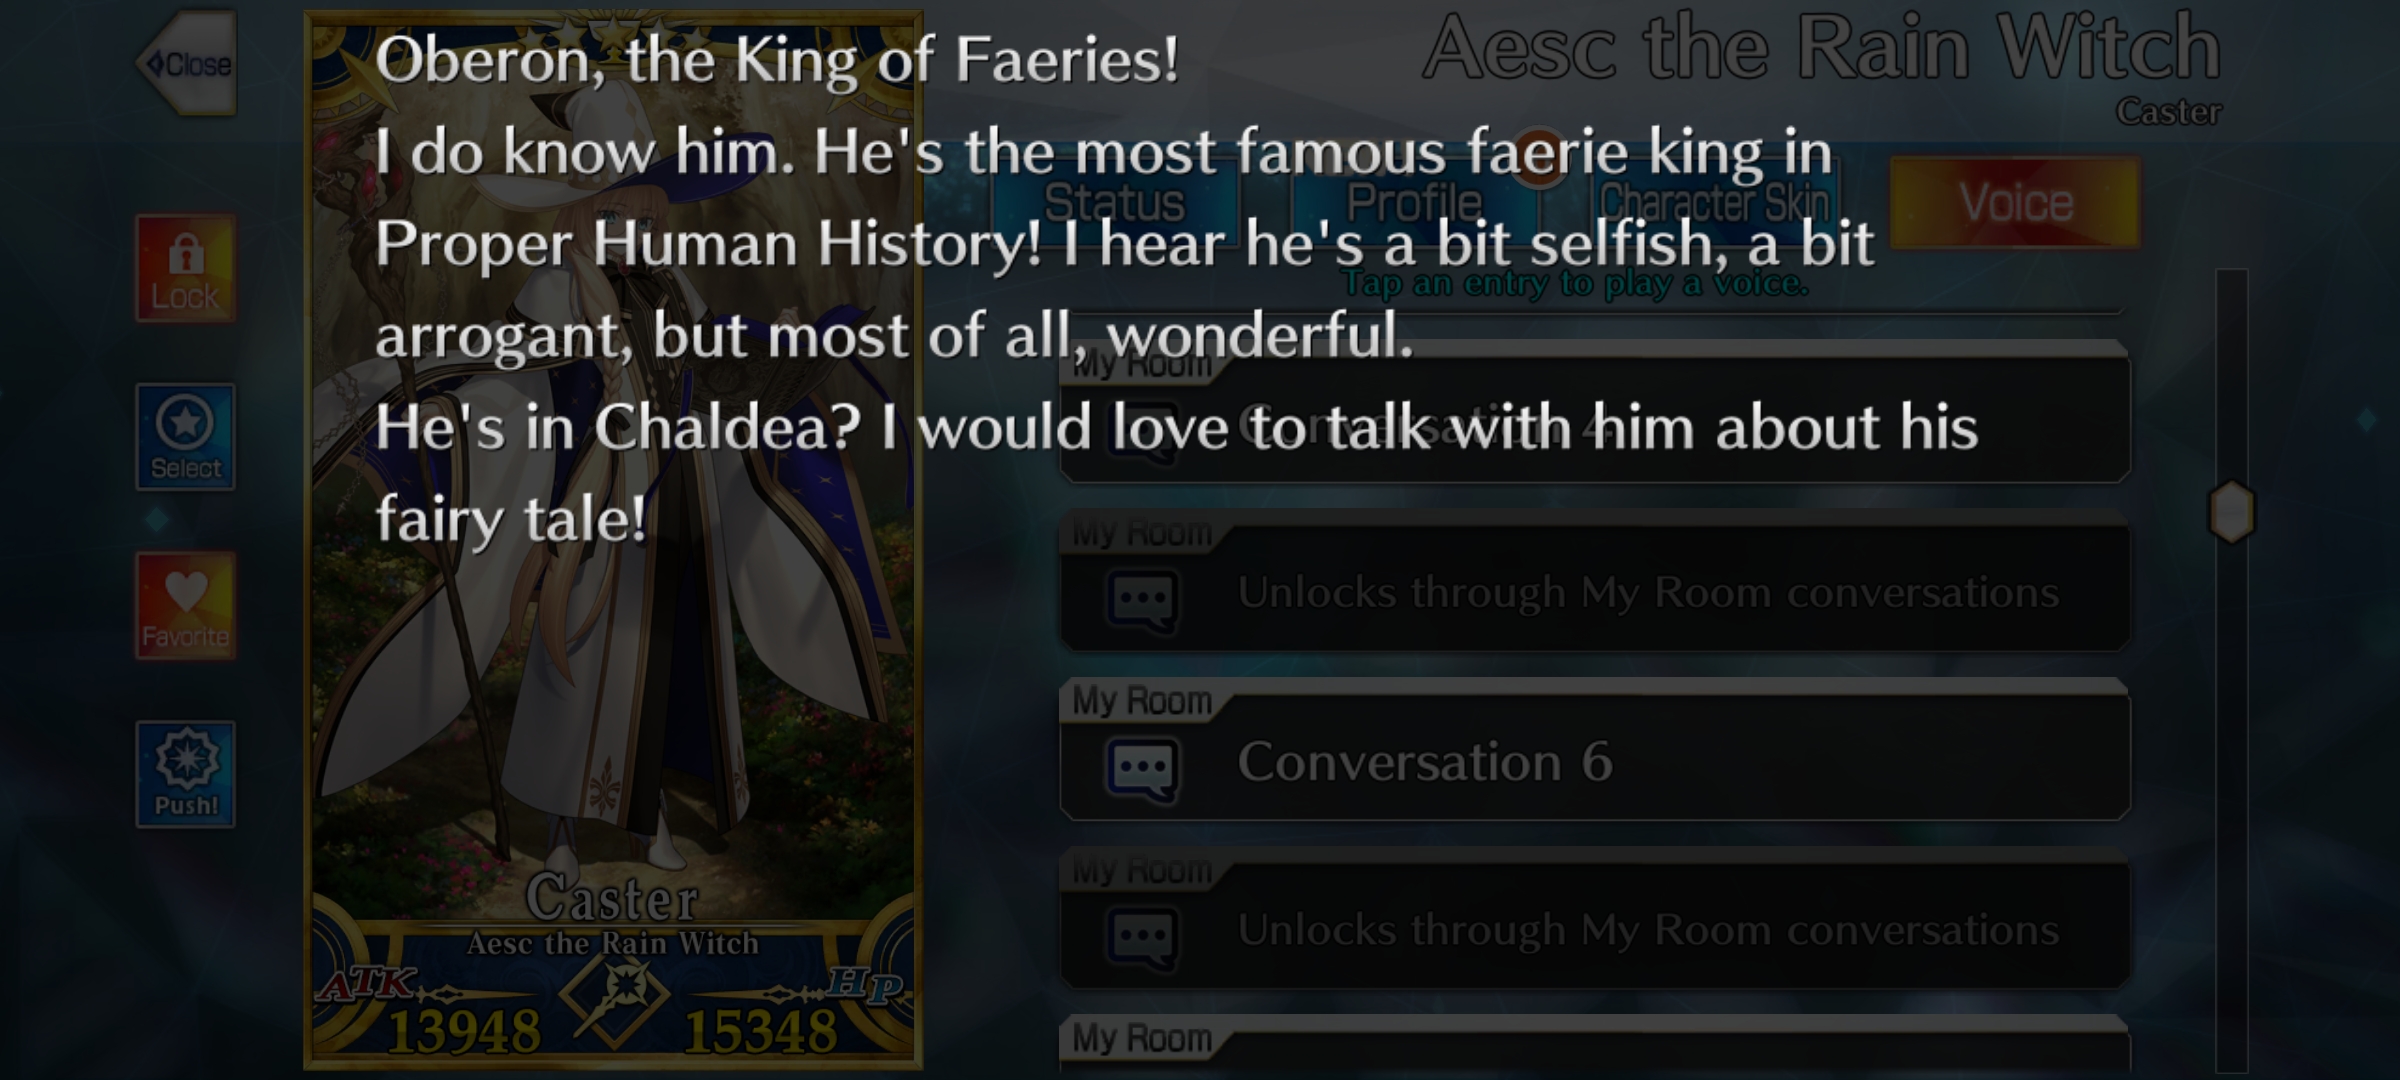Click speech bubble icon below Conversation 6

(1142, 937)
